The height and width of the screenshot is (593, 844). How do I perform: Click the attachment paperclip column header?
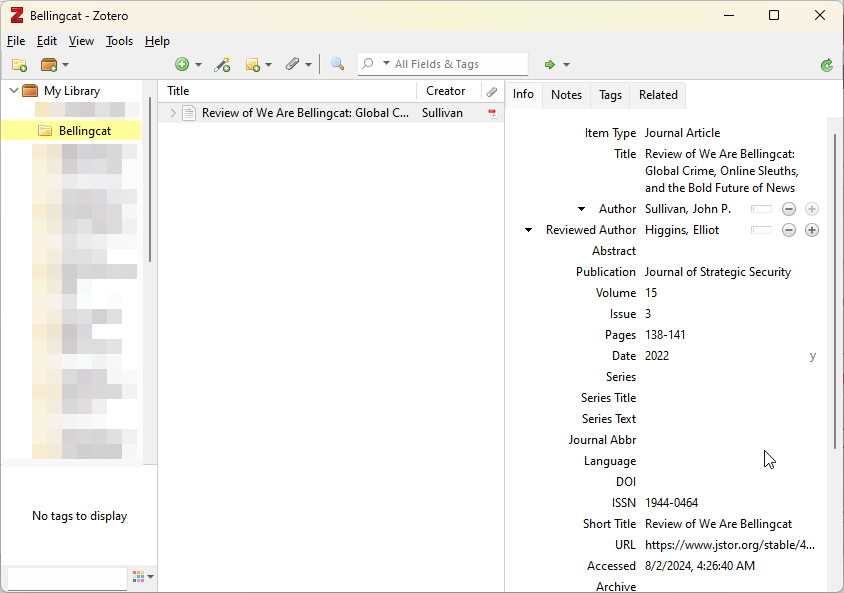tap(492, 91)
